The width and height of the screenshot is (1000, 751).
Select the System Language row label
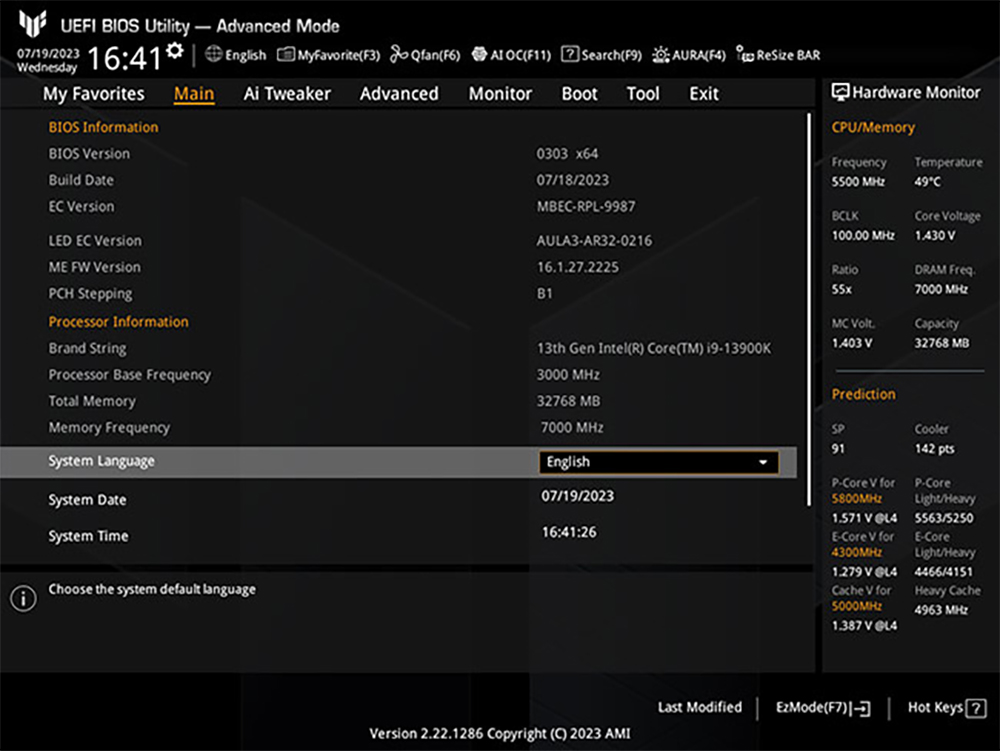[x=101, y=461]
